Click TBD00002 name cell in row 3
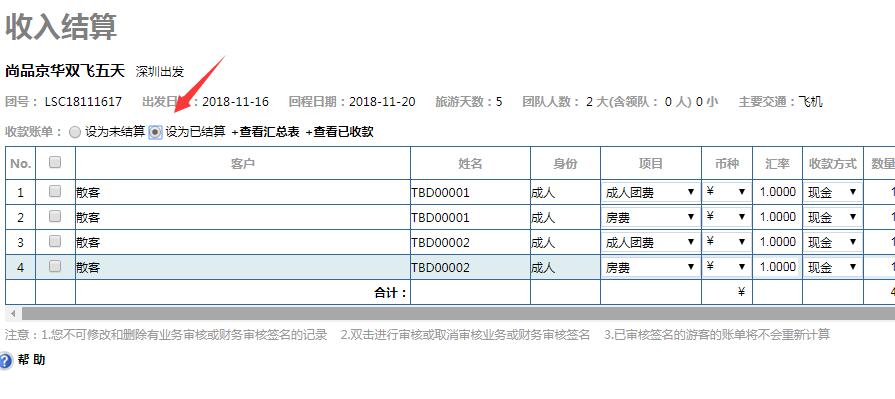This screenshot has height=399, width=895. point(470,243)
